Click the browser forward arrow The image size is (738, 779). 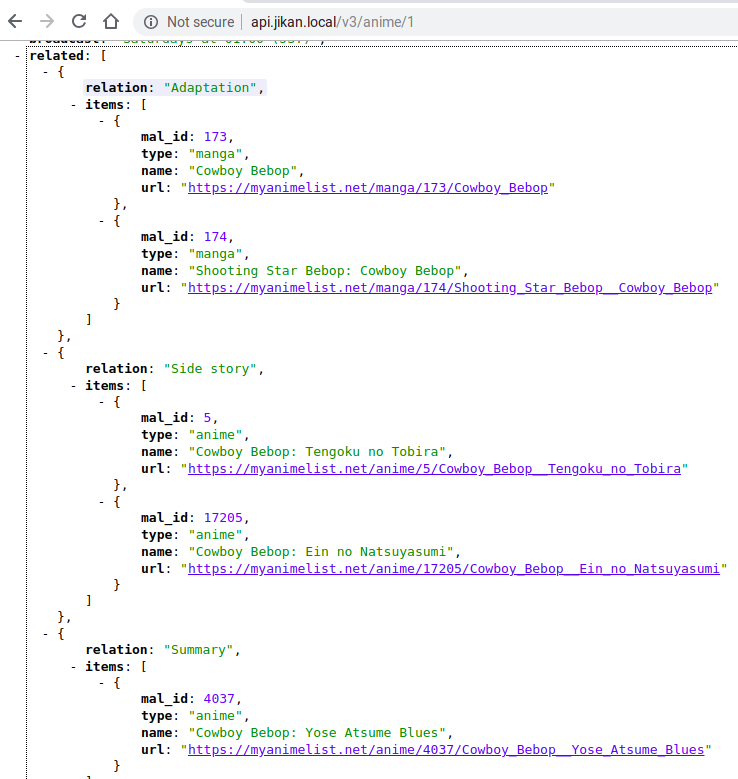(x=47, y=21)
